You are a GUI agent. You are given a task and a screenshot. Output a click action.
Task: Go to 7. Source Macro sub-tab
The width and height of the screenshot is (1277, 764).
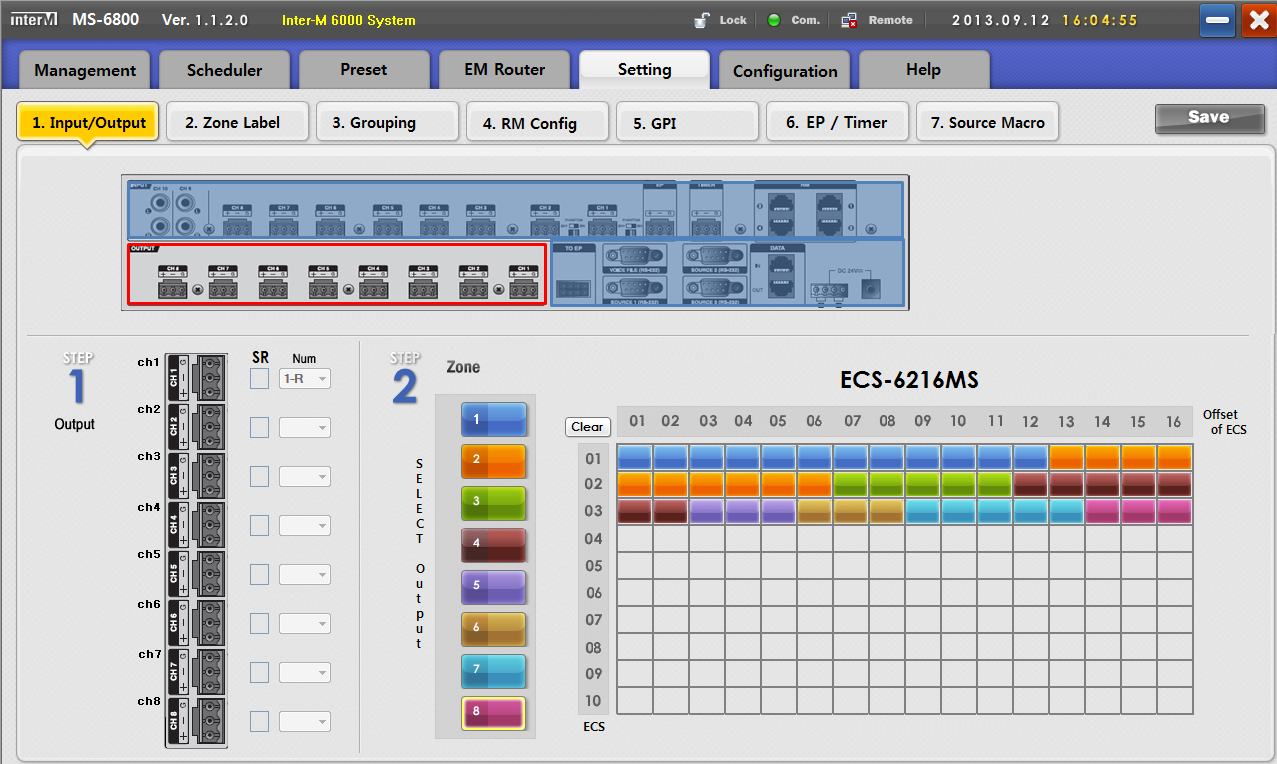click(987, 122)
